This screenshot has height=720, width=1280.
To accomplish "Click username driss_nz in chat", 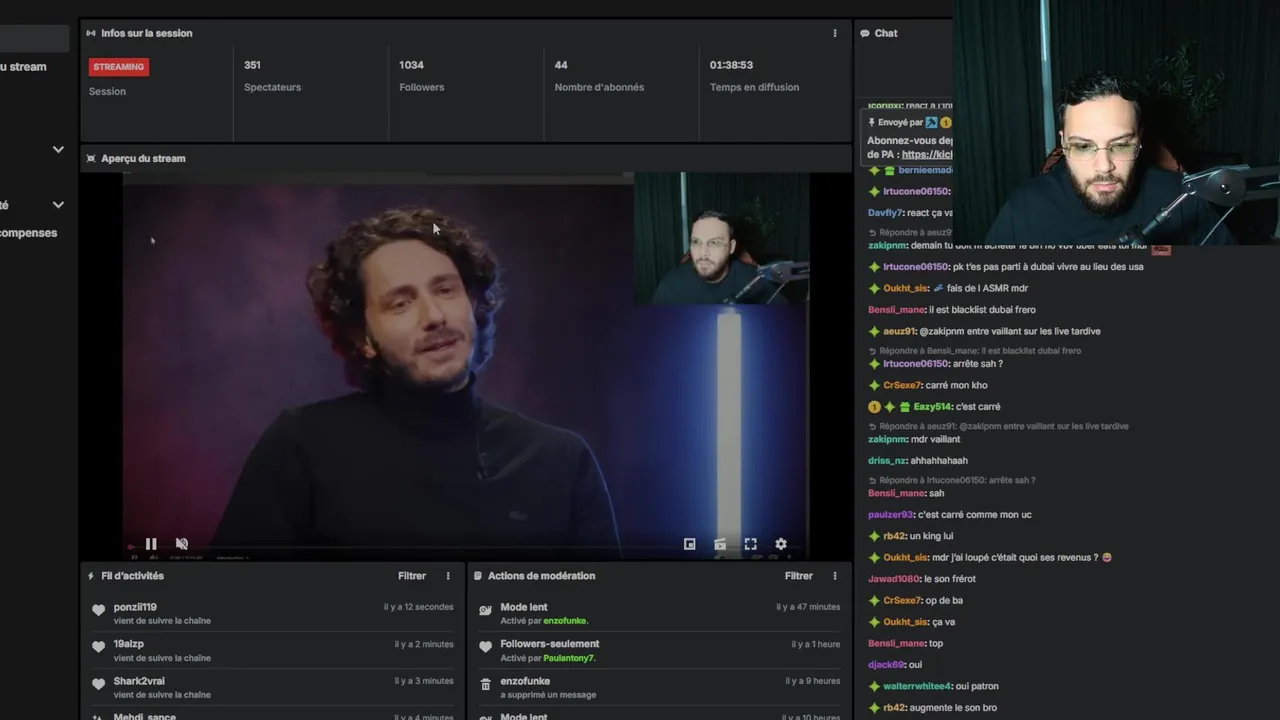I will point(887,461).
